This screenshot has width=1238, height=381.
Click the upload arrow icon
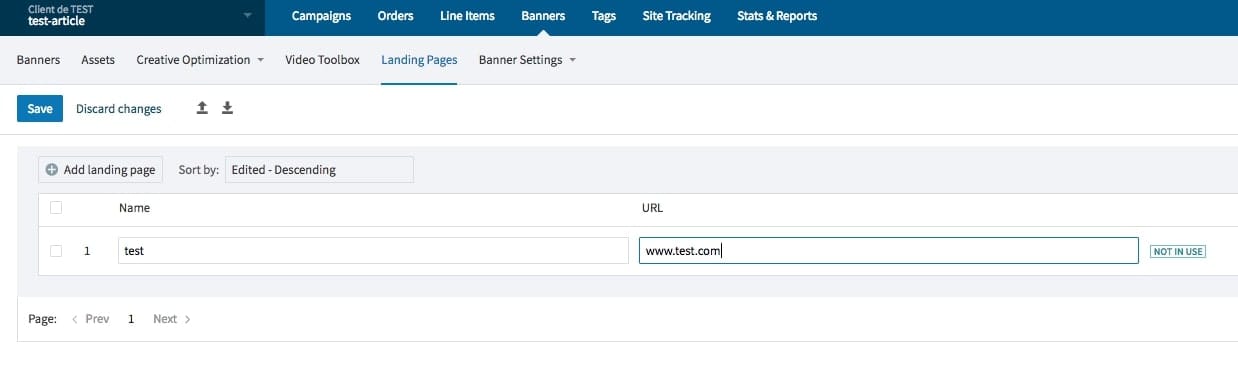tap(202, 108)
